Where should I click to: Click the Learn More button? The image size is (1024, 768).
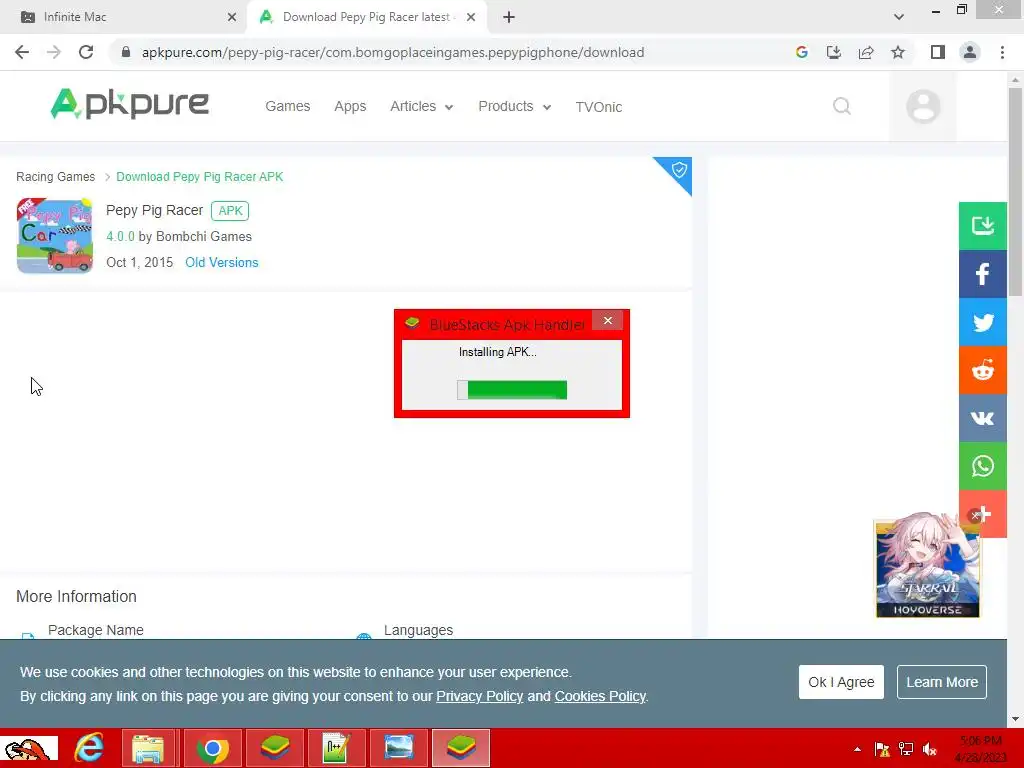click(x=942, y=682)
